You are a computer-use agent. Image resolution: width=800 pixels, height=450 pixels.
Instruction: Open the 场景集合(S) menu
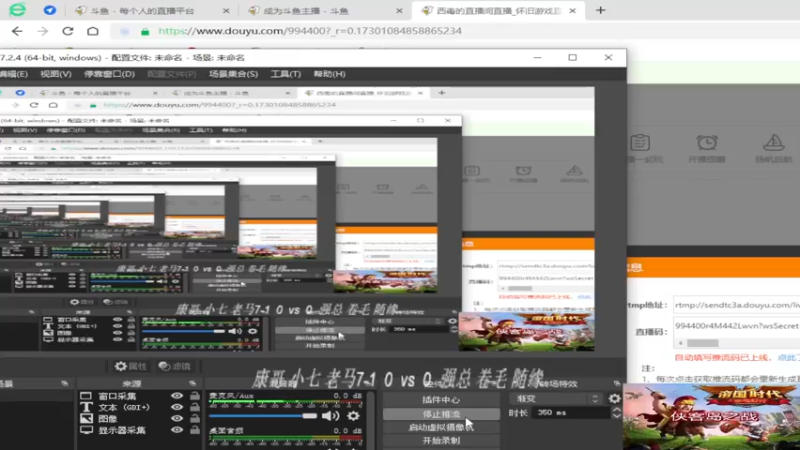pyautogui.click(x=233, y=74)
